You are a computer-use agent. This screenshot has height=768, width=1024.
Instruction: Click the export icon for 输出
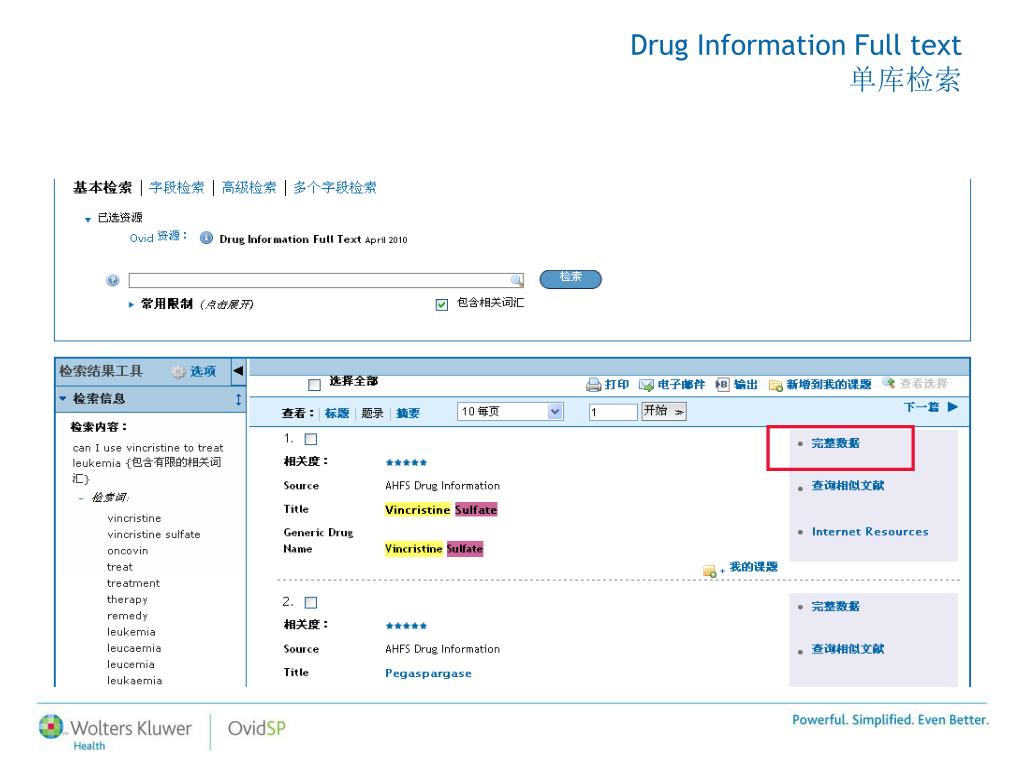pyautogui.click(x=722, y=385)
